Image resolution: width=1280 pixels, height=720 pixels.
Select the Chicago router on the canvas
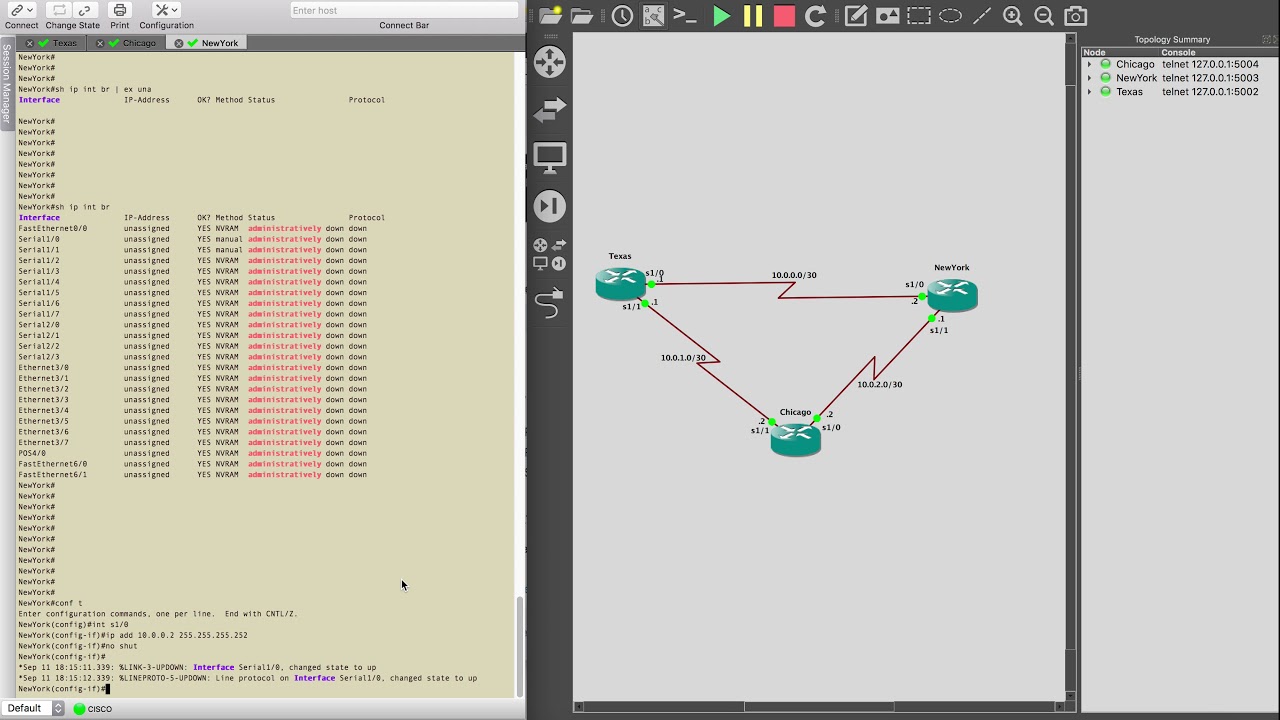tap(796, 439)
